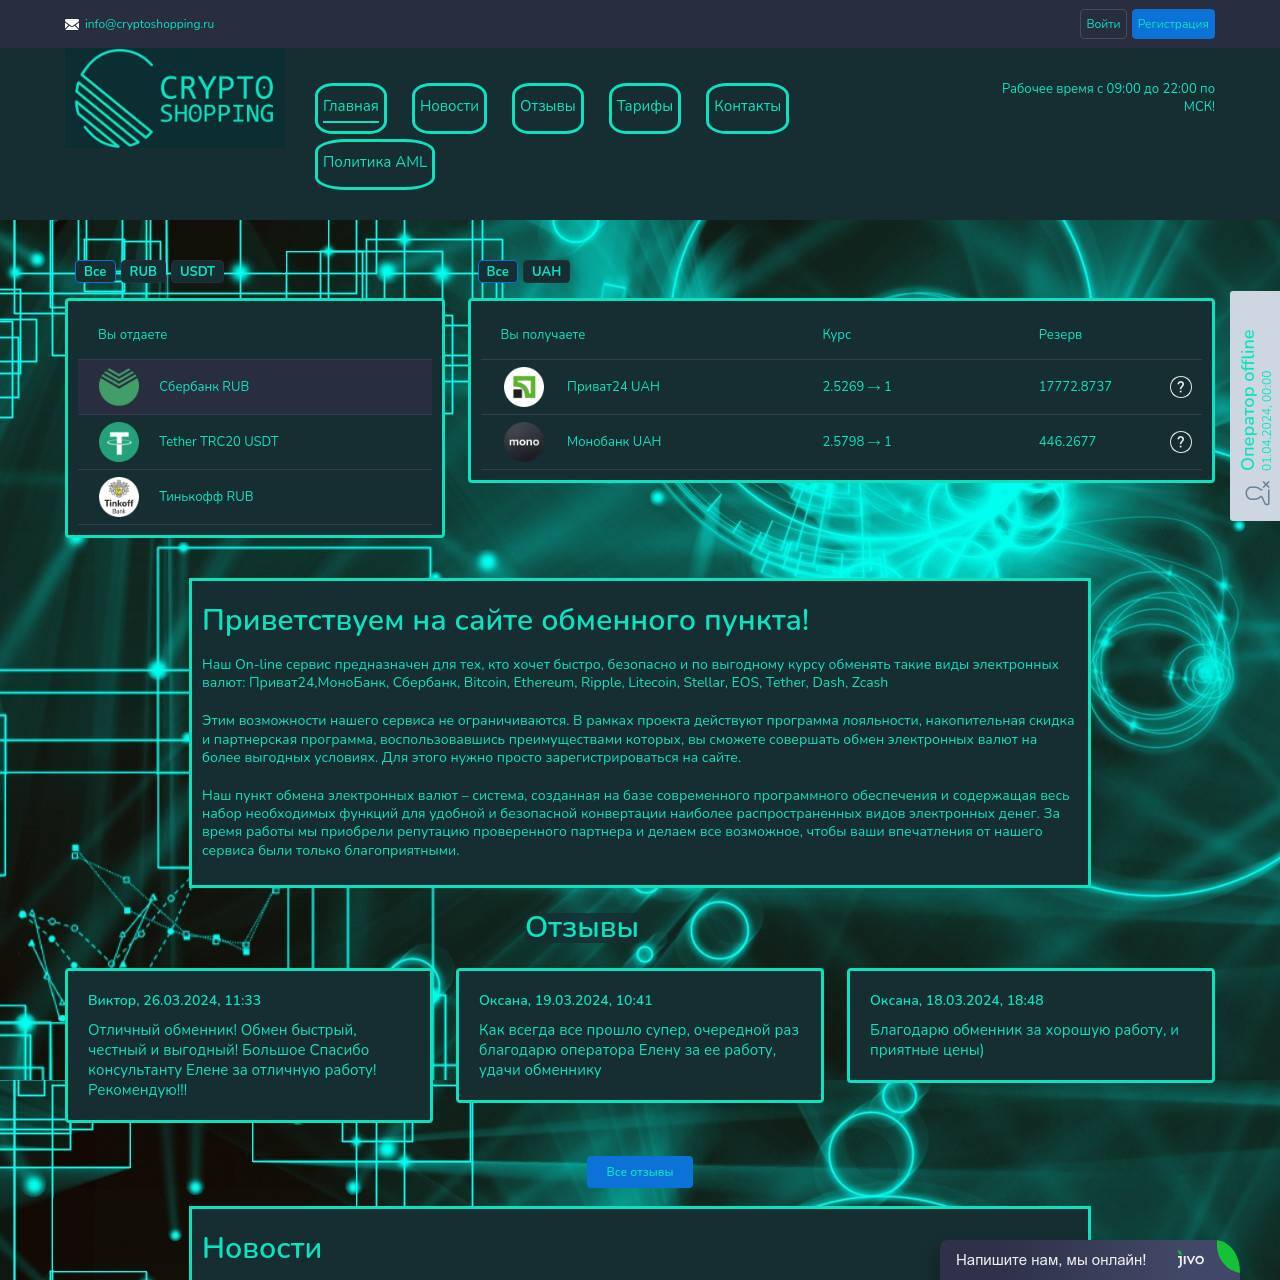
Task: Filter give currencies by RUB
Action: click(x=143, y=271)
